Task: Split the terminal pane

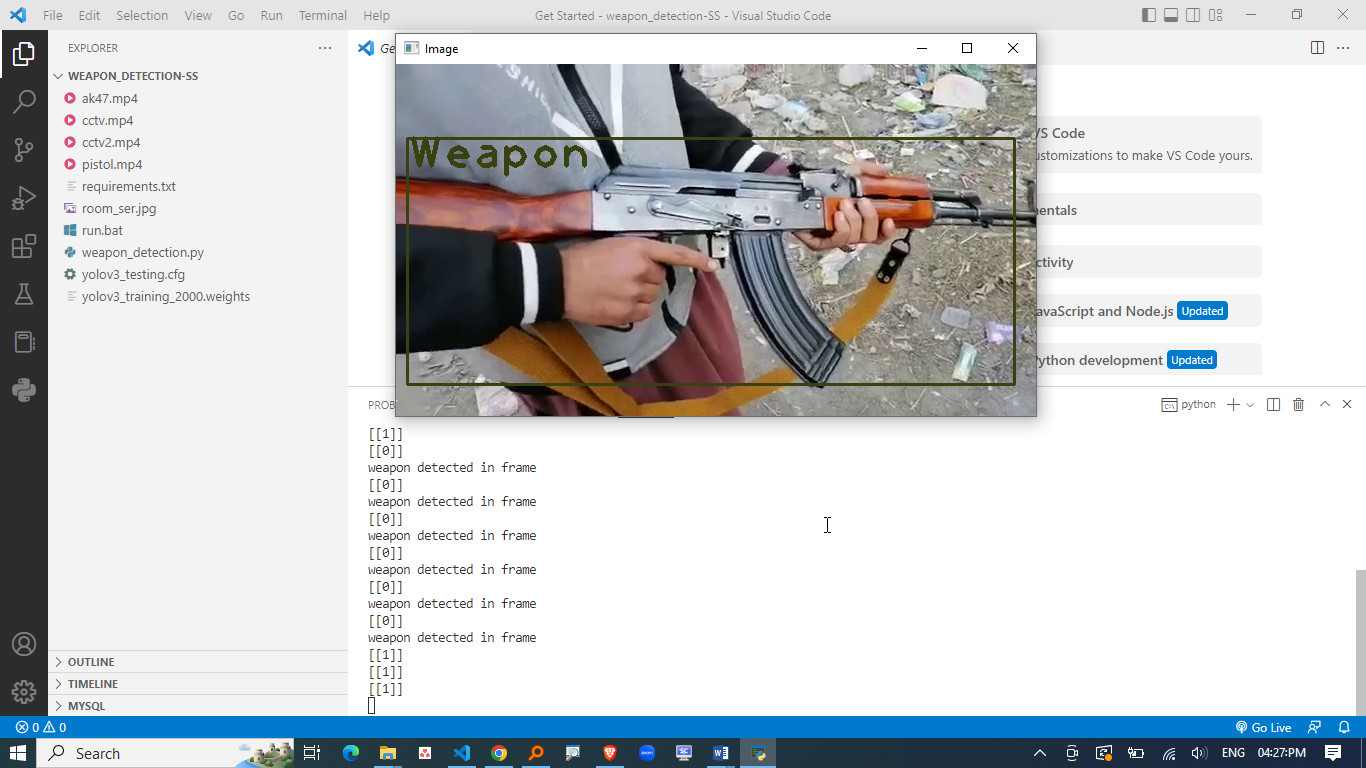Action: [x=1273, y=405]
